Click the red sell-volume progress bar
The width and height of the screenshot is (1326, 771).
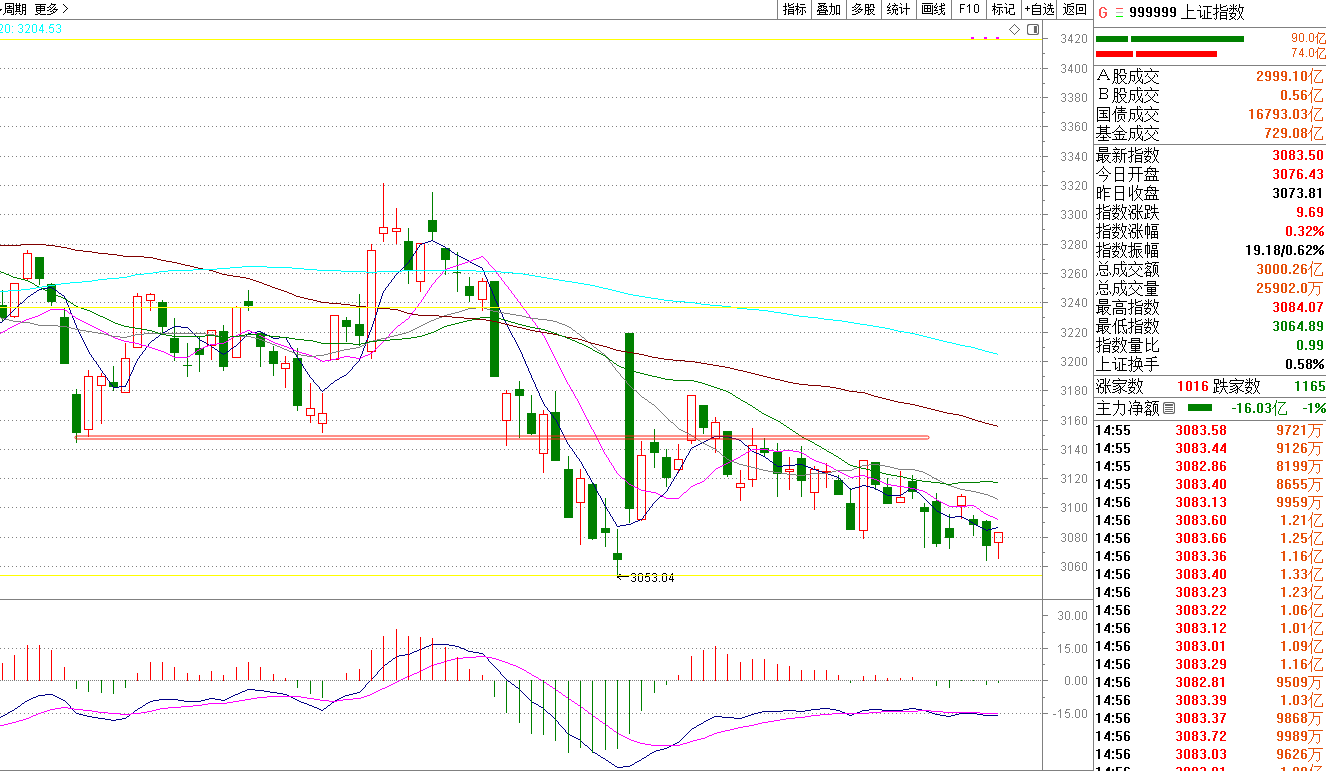click(x=1157, y=53)
